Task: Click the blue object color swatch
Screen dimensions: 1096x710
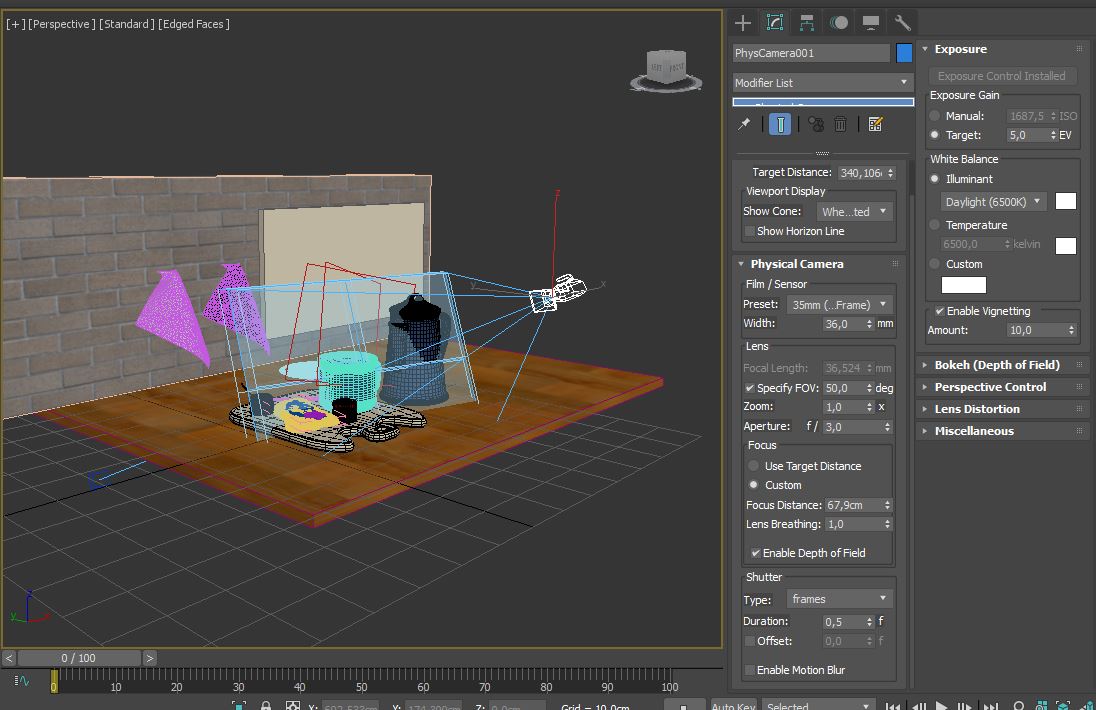Action: point(904,53)
